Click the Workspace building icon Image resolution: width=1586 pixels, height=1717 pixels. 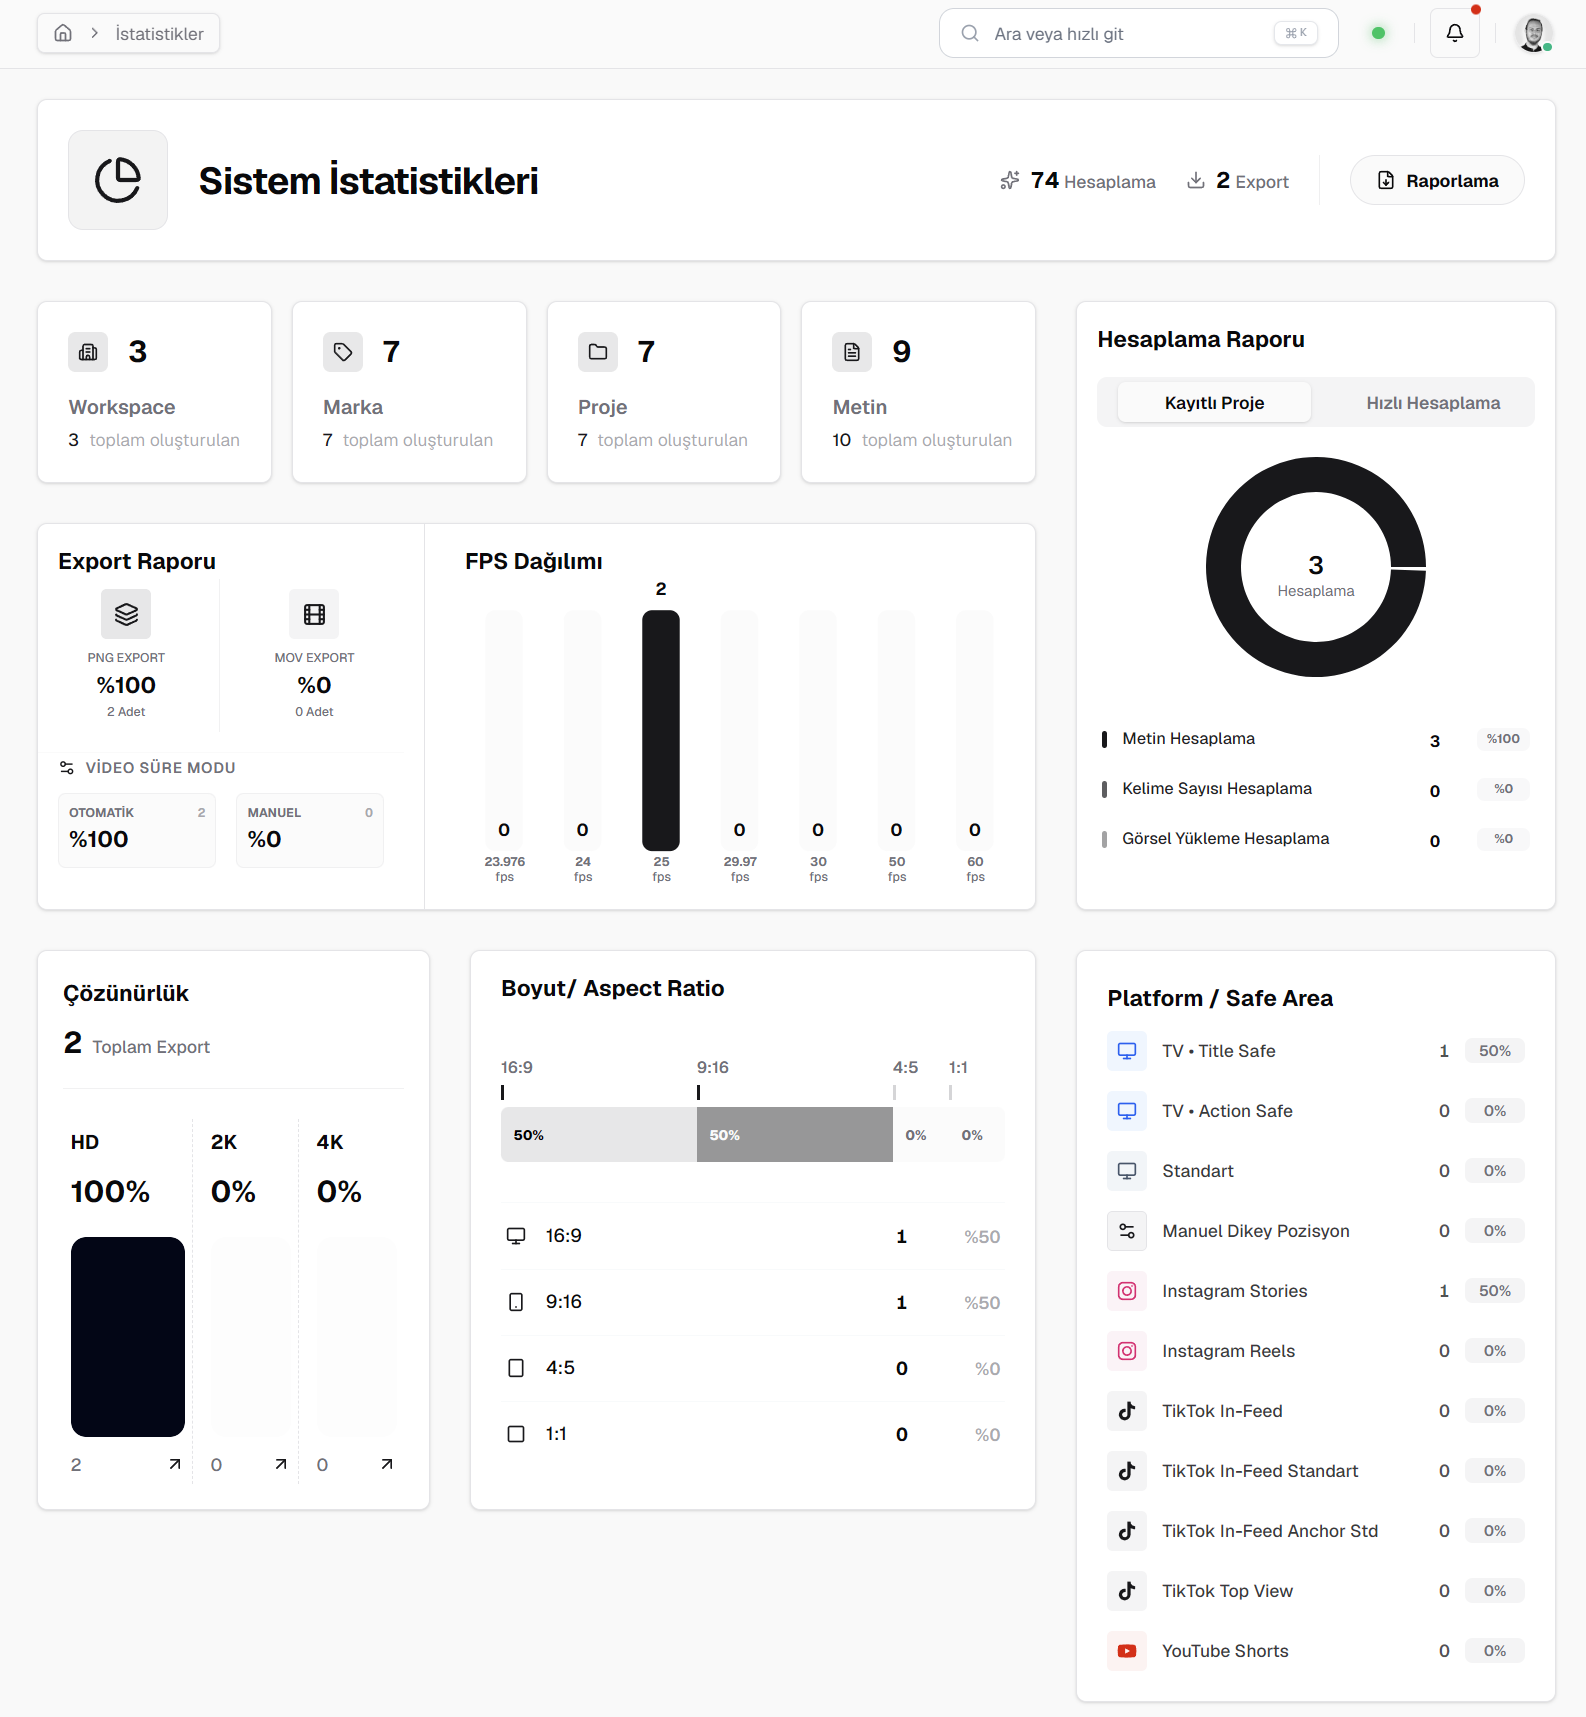pos(88,352)
